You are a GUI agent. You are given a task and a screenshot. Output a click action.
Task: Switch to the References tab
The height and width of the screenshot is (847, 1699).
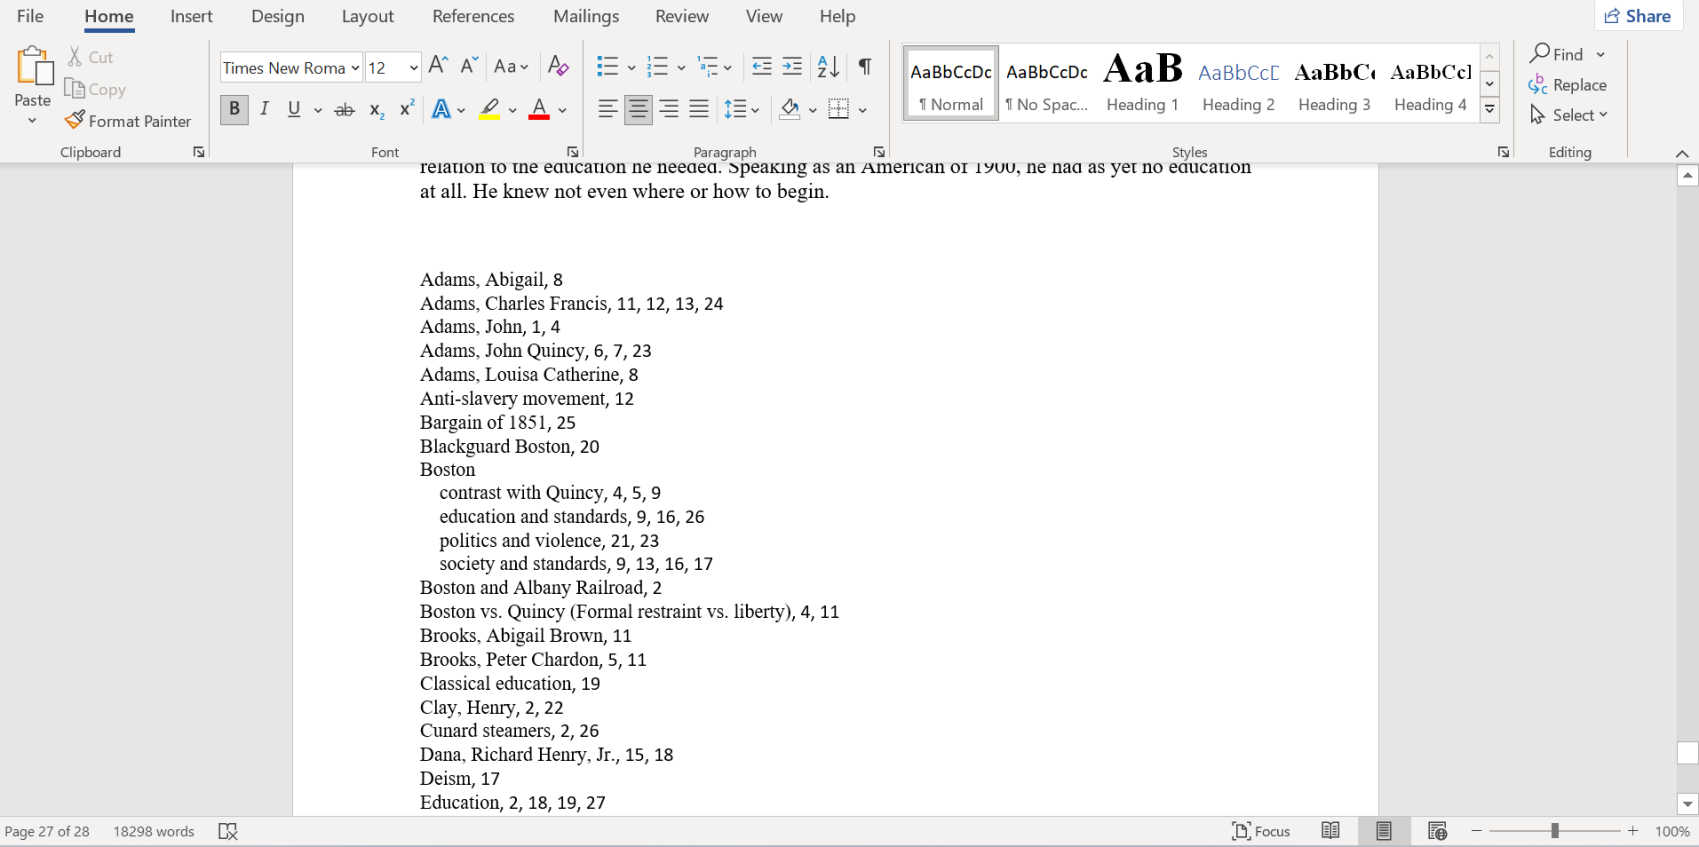coord(473,16)
